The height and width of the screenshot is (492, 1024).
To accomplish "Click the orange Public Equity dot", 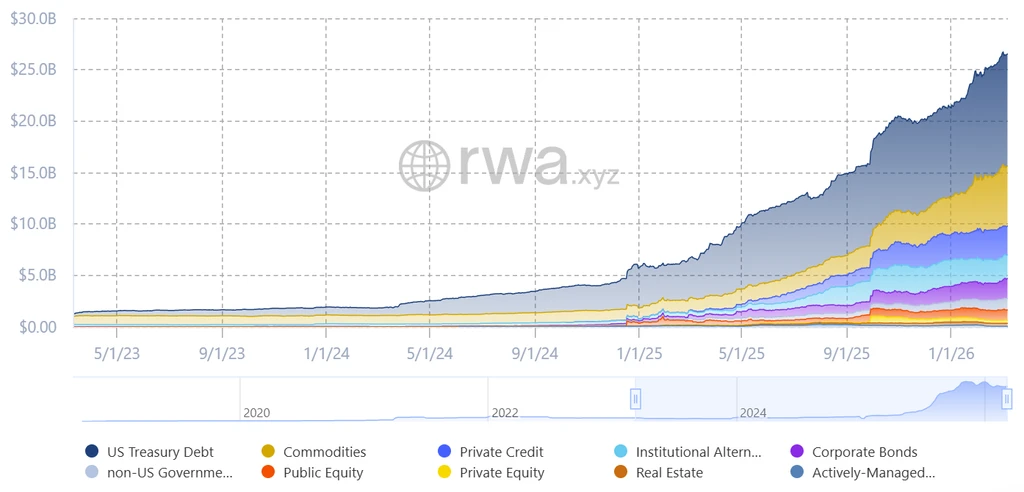I will [268, 472].
